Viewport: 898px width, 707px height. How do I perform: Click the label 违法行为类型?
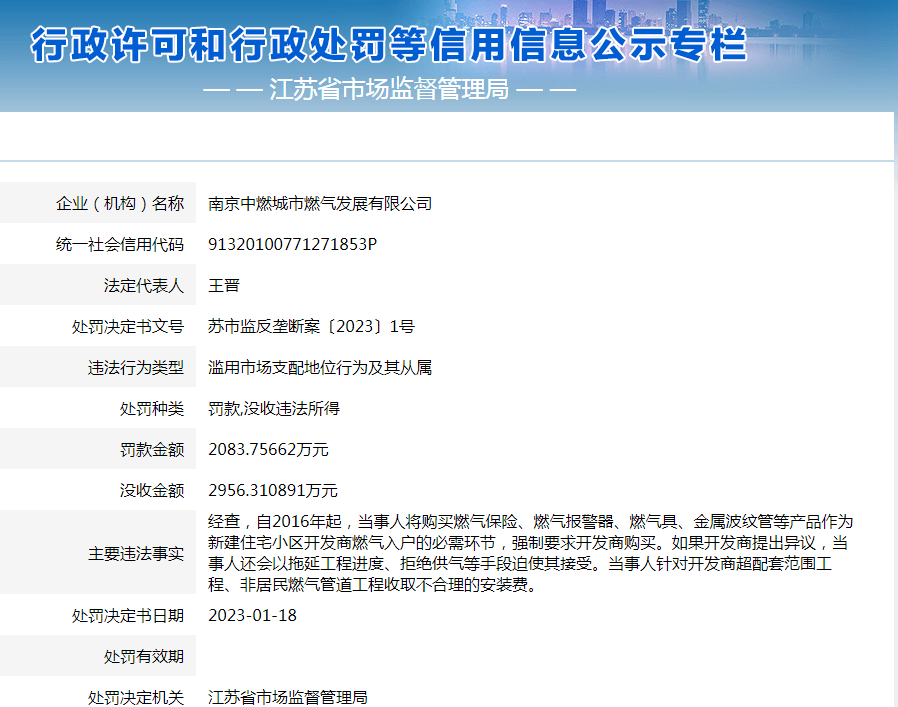coord(136,368)
